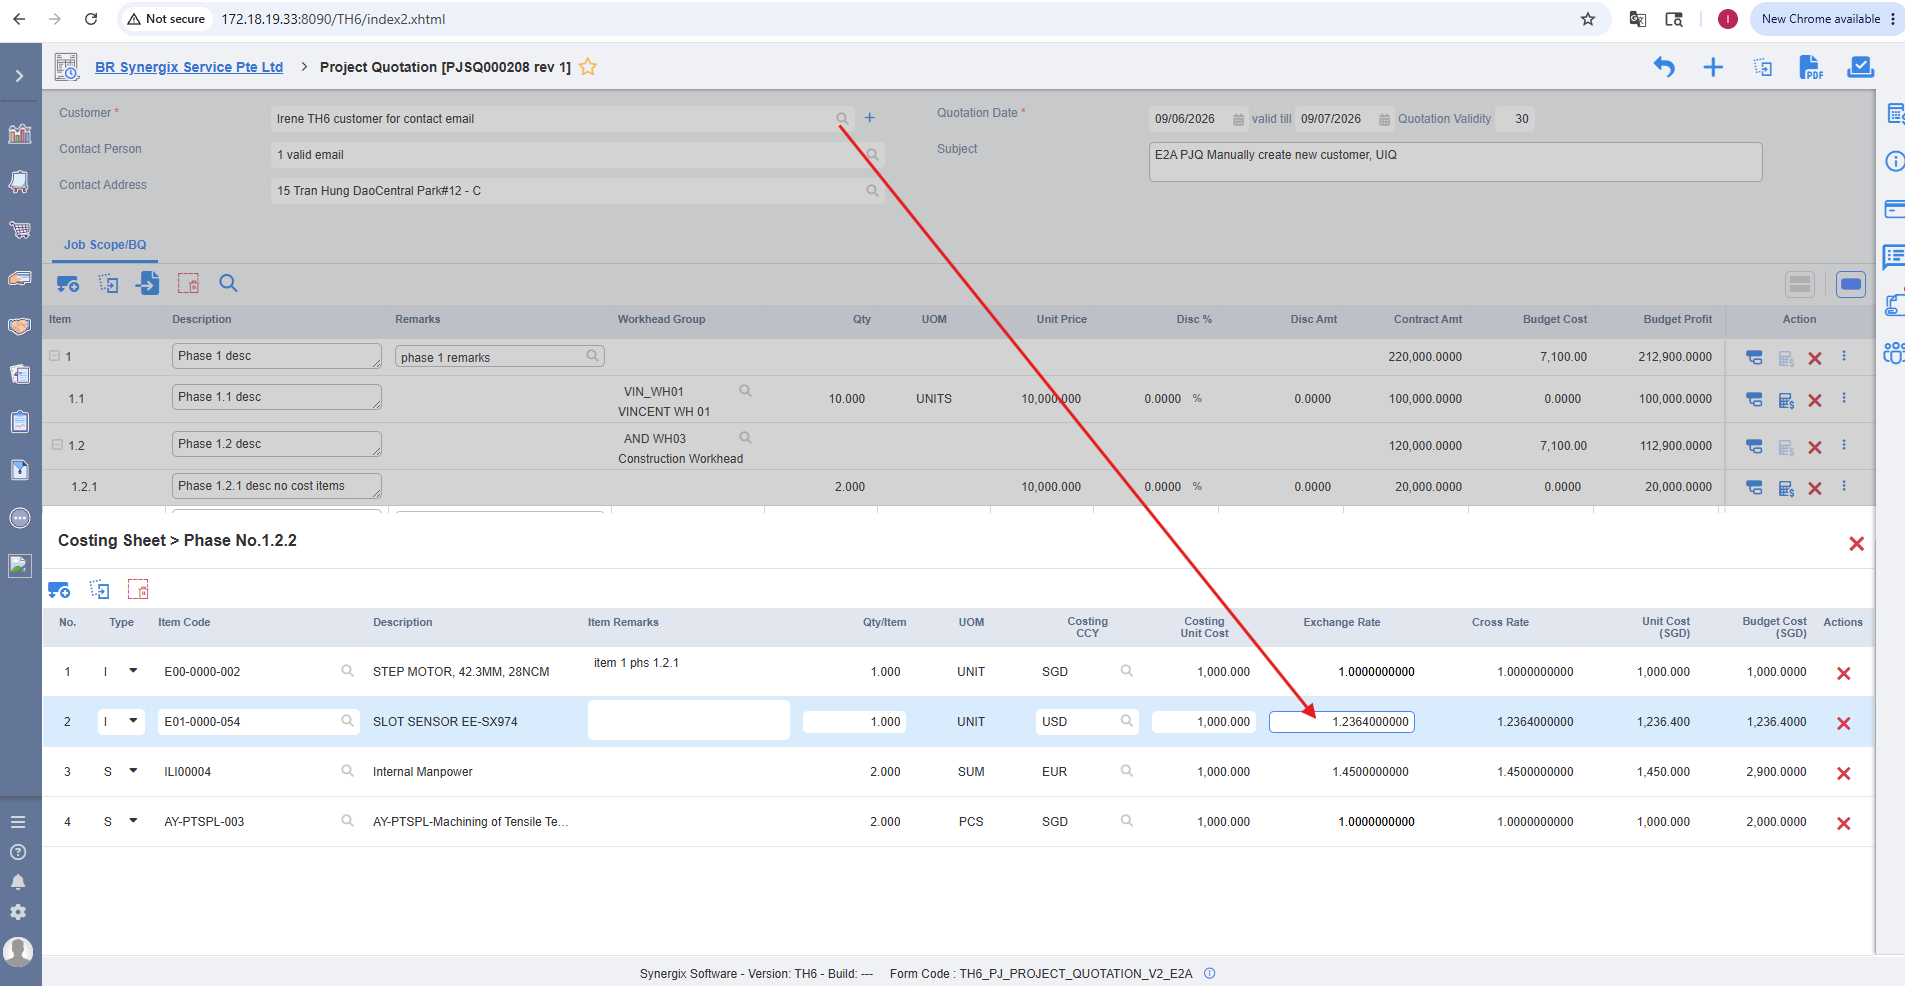
Task: Click the phase 1 remarks field
Action: pos(500,357)
